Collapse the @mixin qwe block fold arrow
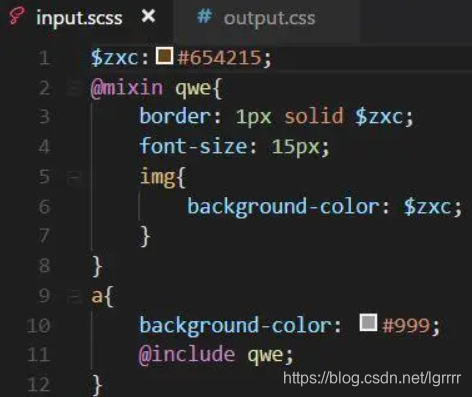 tap(74, 88)
